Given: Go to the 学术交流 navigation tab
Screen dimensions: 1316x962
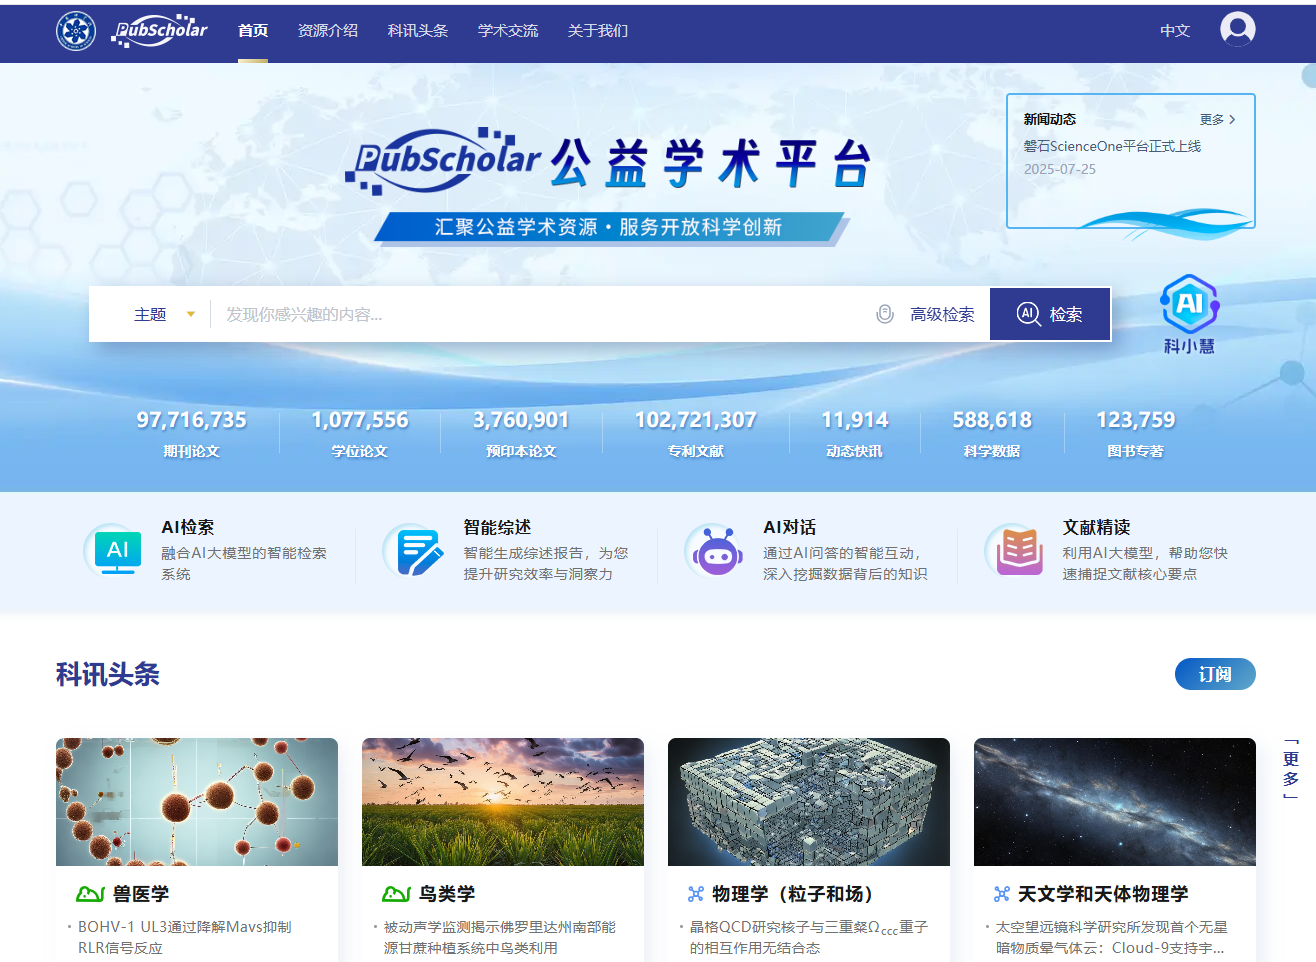Looking at the screenshot, I should 507,31.
